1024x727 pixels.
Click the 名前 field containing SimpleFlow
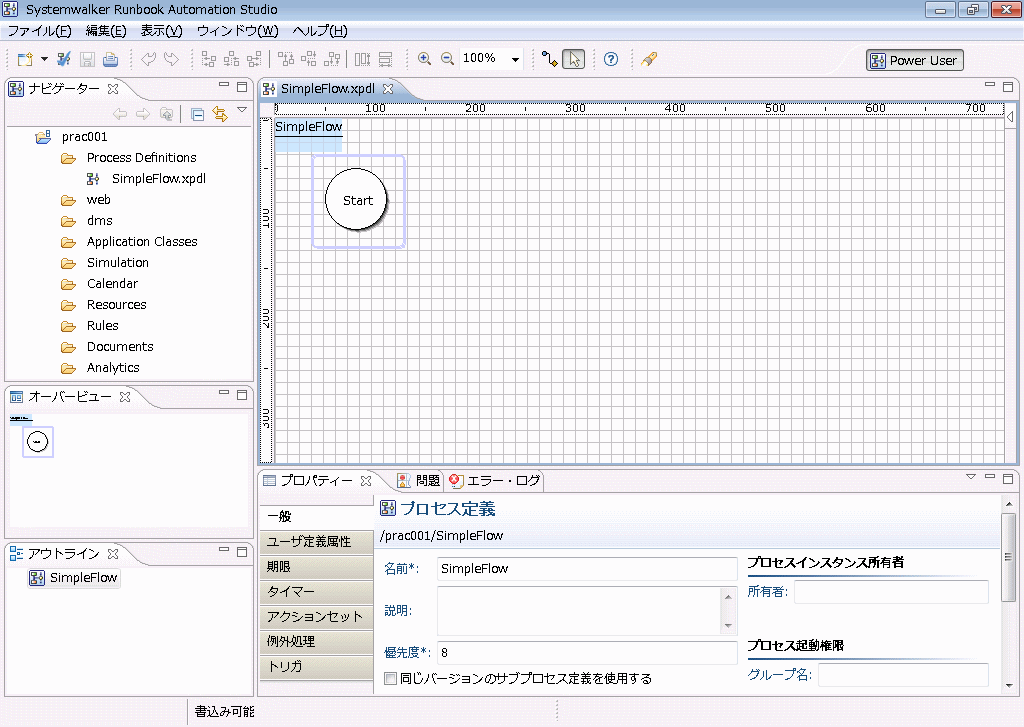pyautogui.click(x=587, y=568)
